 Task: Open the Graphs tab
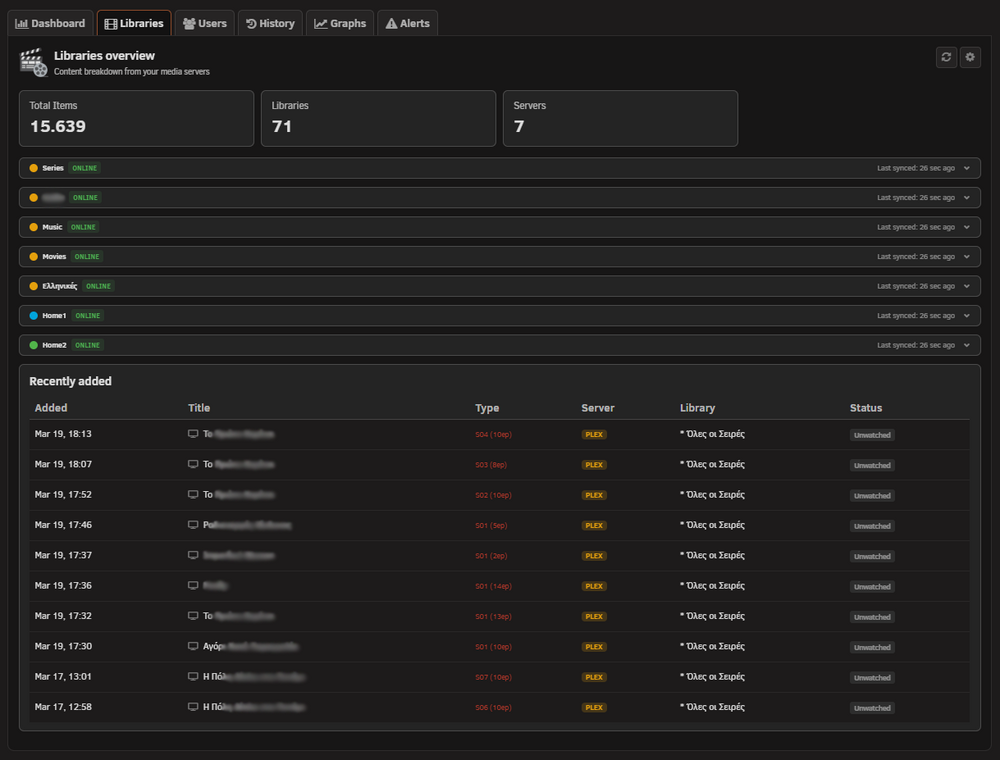pos(340,24)
